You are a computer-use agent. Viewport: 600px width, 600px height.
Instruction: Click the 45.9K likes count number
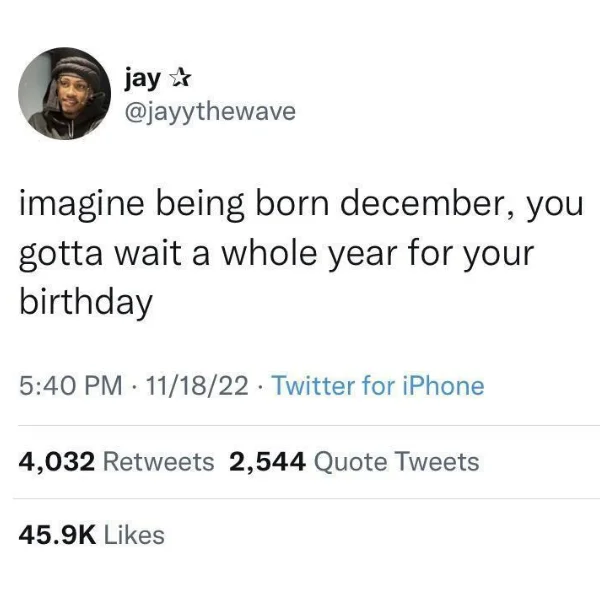click(x=57, y=535)
